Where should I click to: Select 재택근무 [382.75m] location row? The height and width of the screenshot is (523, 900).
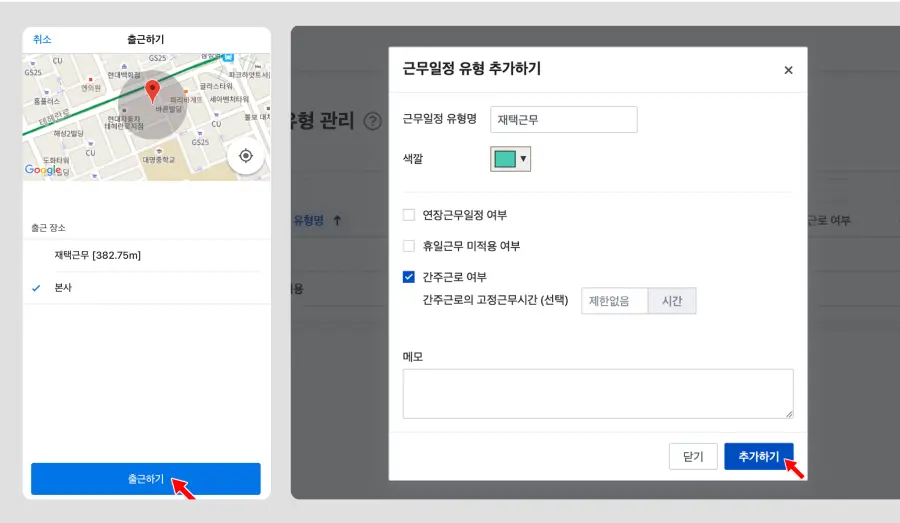click(x=146, y=255)
